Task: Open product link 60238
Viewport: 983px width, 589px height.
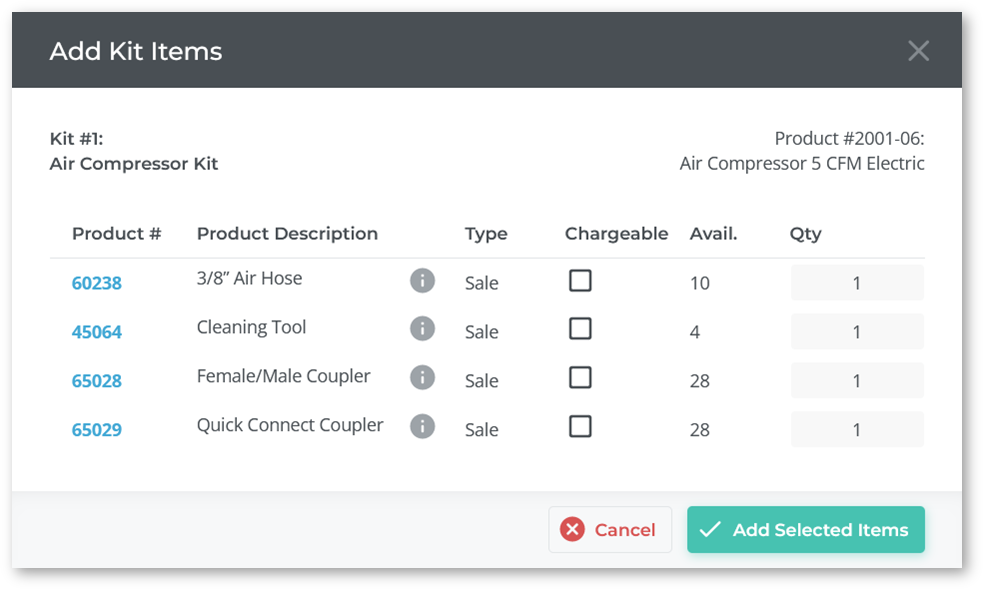Action: (x=97, y=283)
